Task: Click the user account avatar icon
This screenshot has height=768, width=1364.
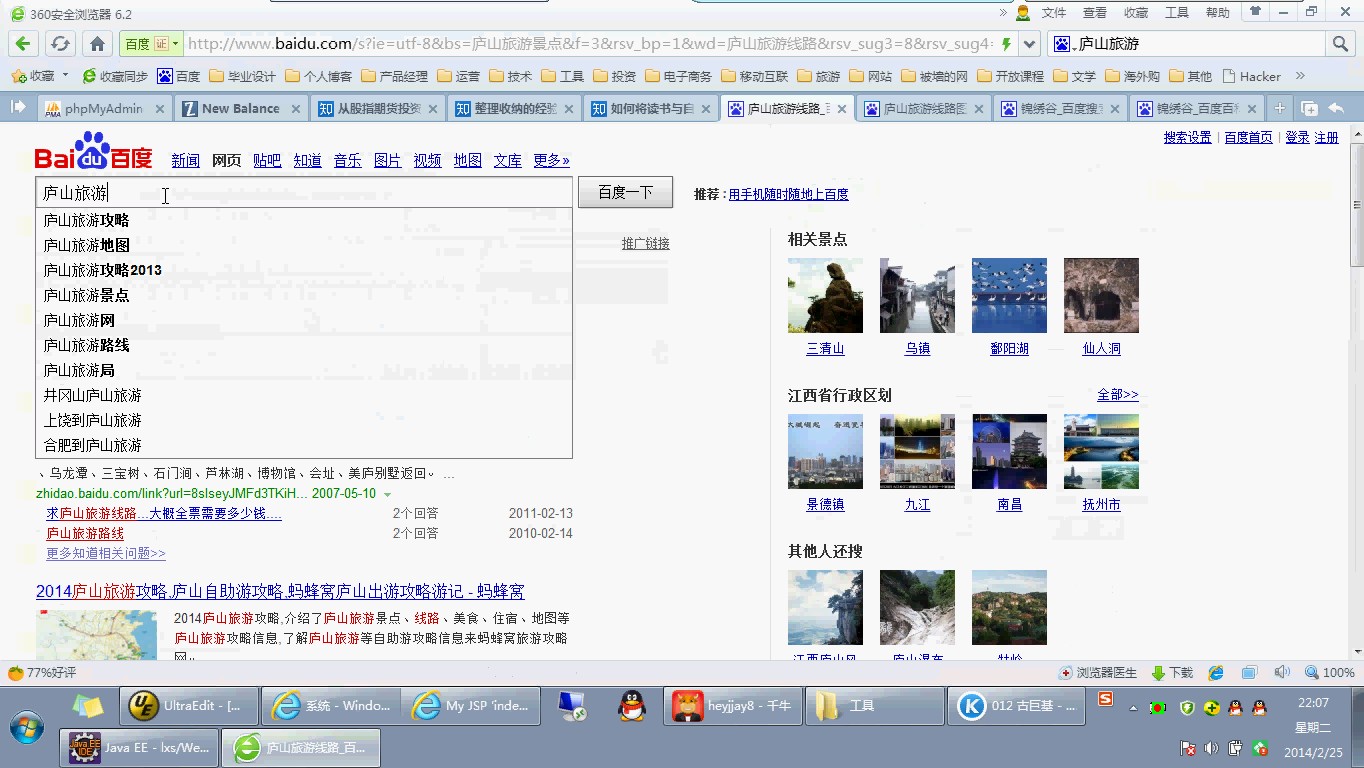Action: click(x=1022, y=13)
